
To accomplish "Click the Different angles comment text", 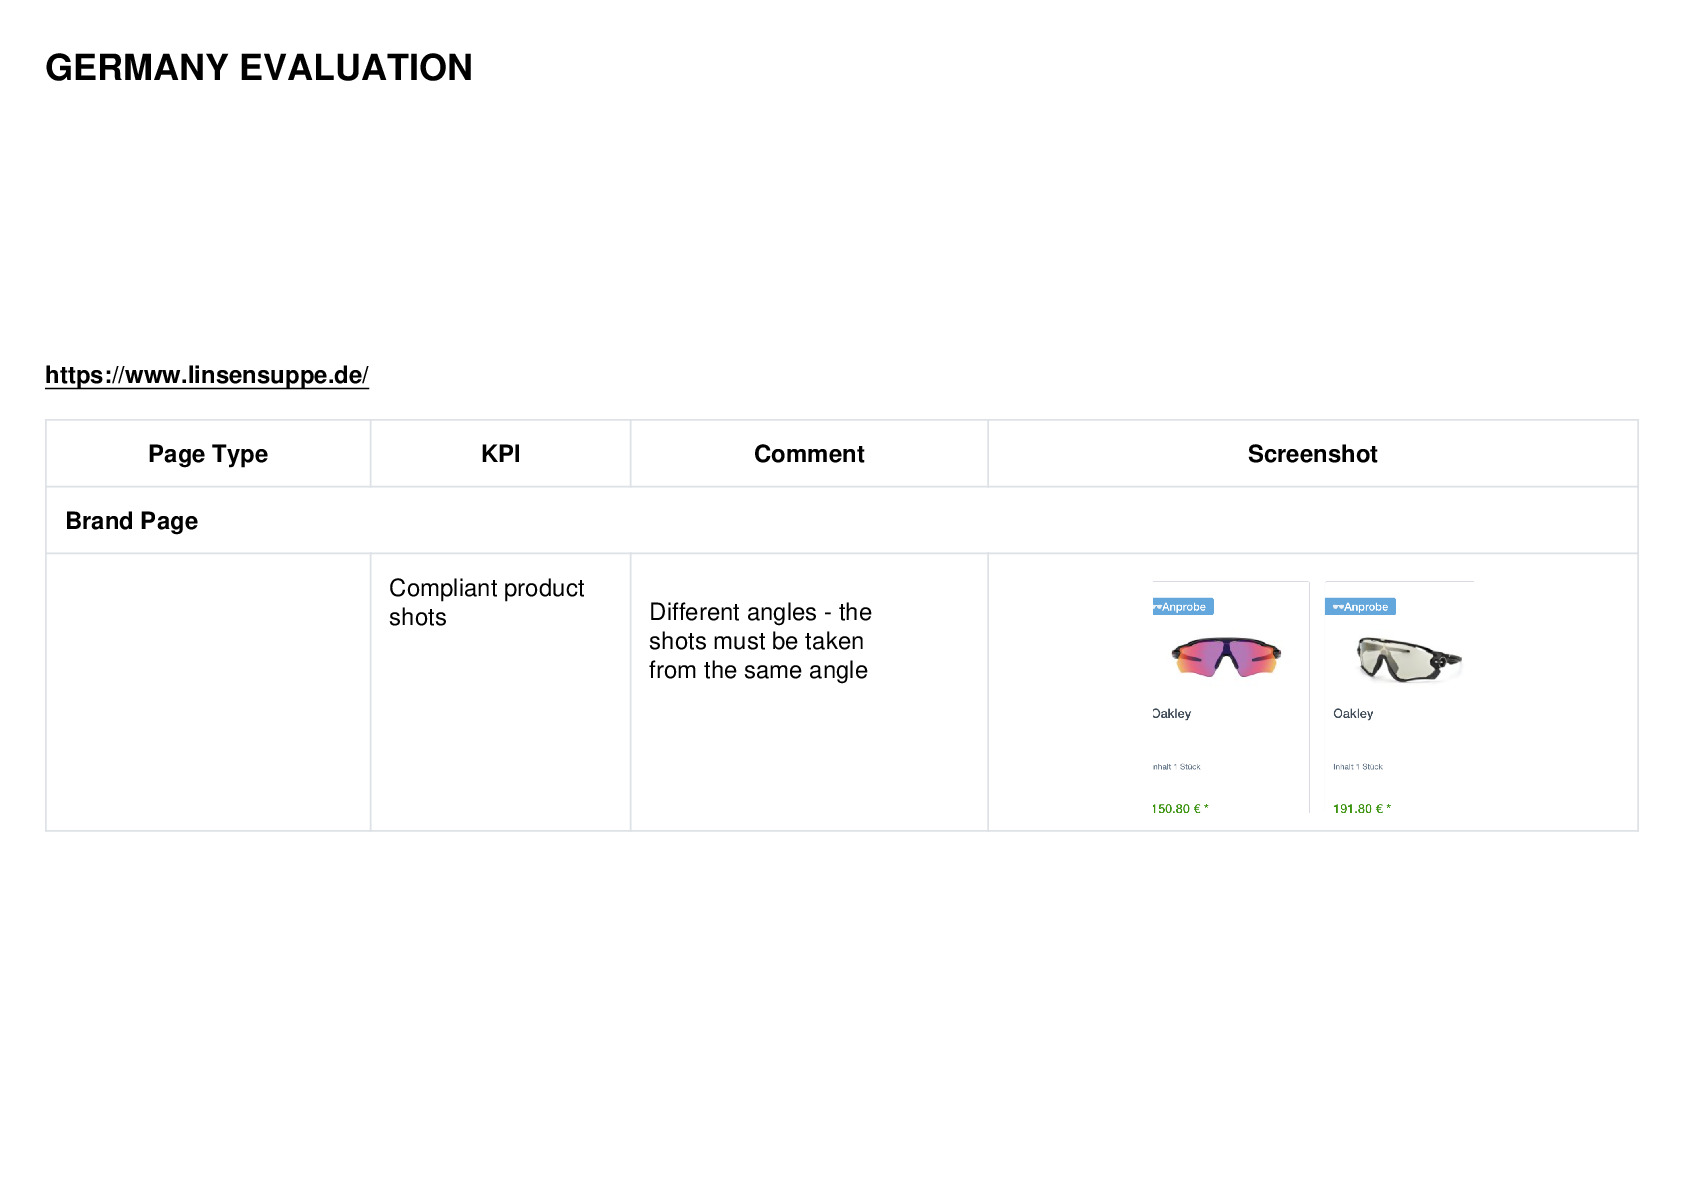I will click(760, 641).
